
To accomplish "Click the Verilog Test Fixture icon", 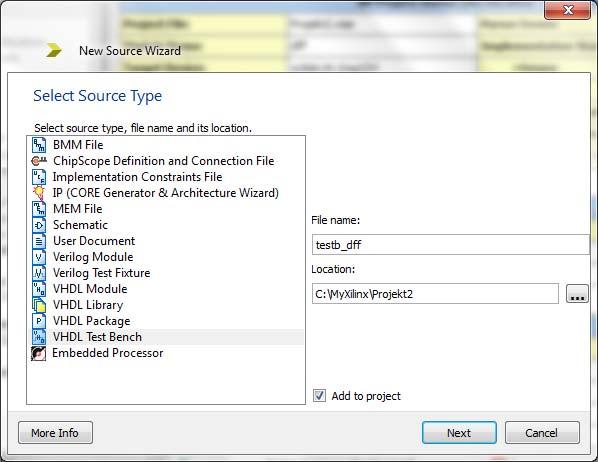I will pyautogui.click(x=39, y=273).
